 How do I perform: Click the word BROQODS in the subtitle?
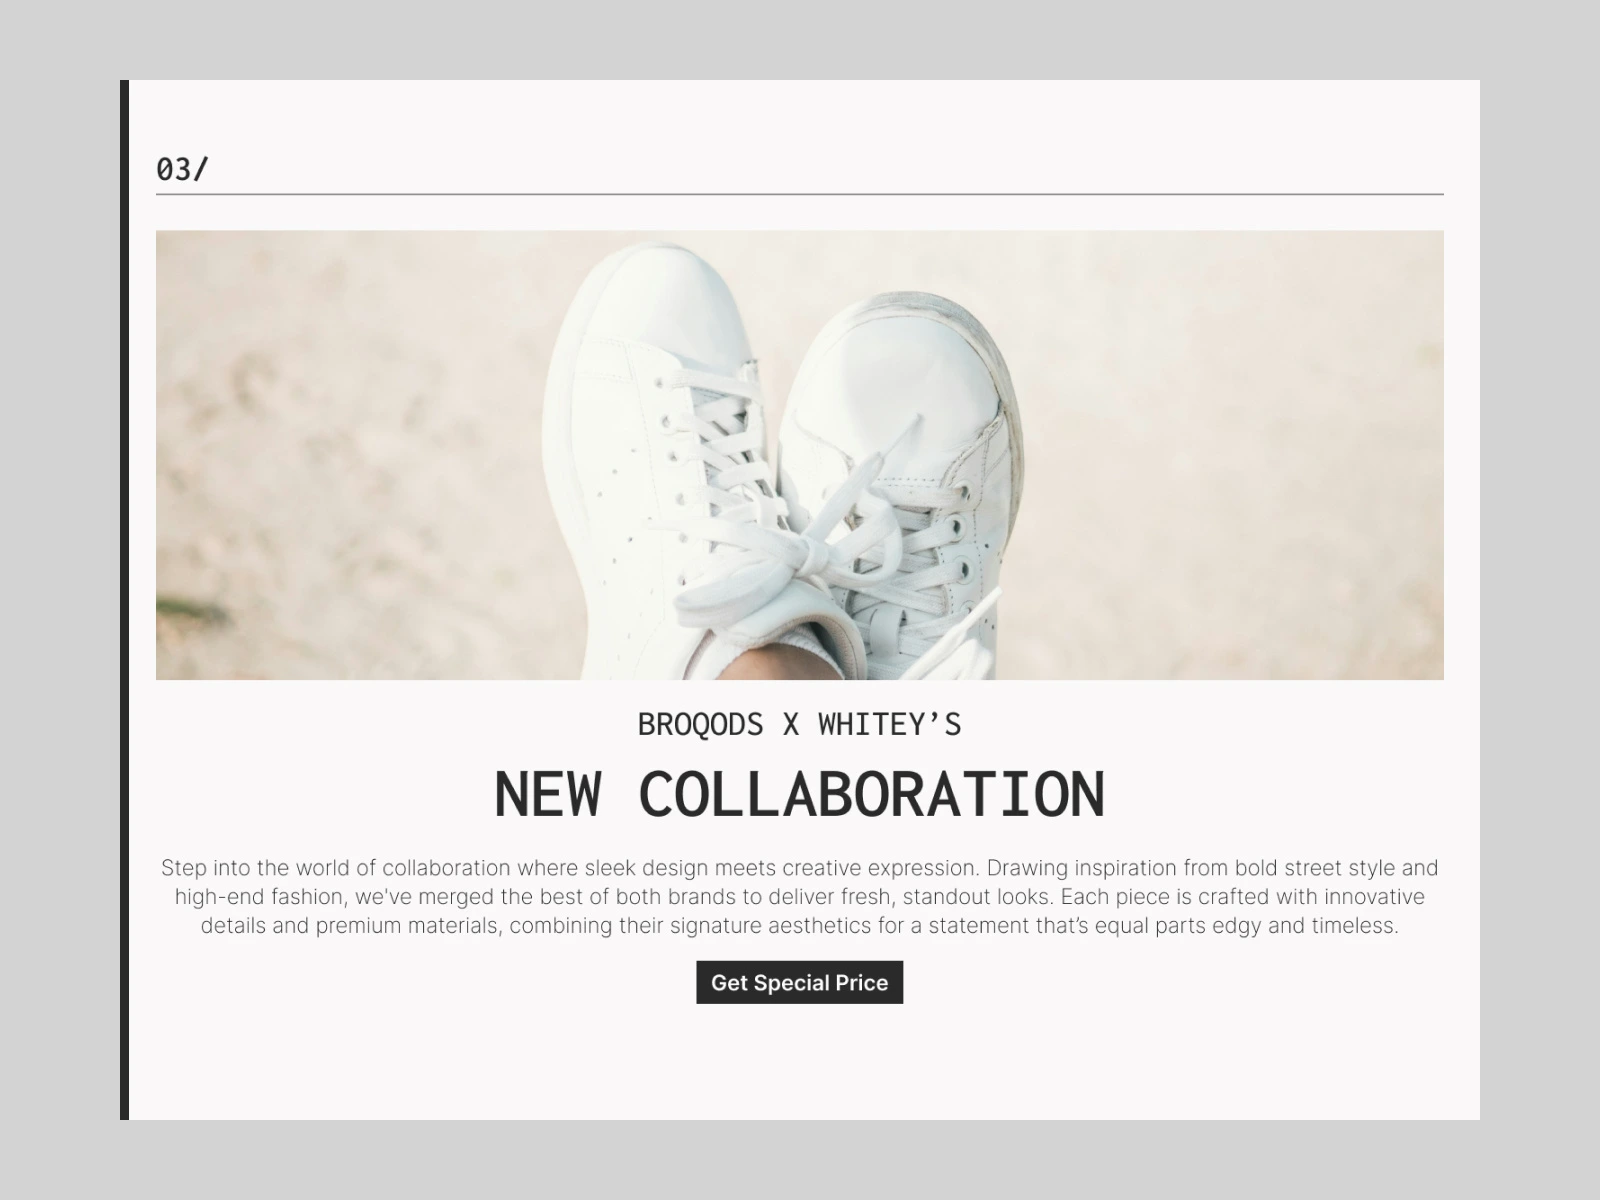pos(701,724)
